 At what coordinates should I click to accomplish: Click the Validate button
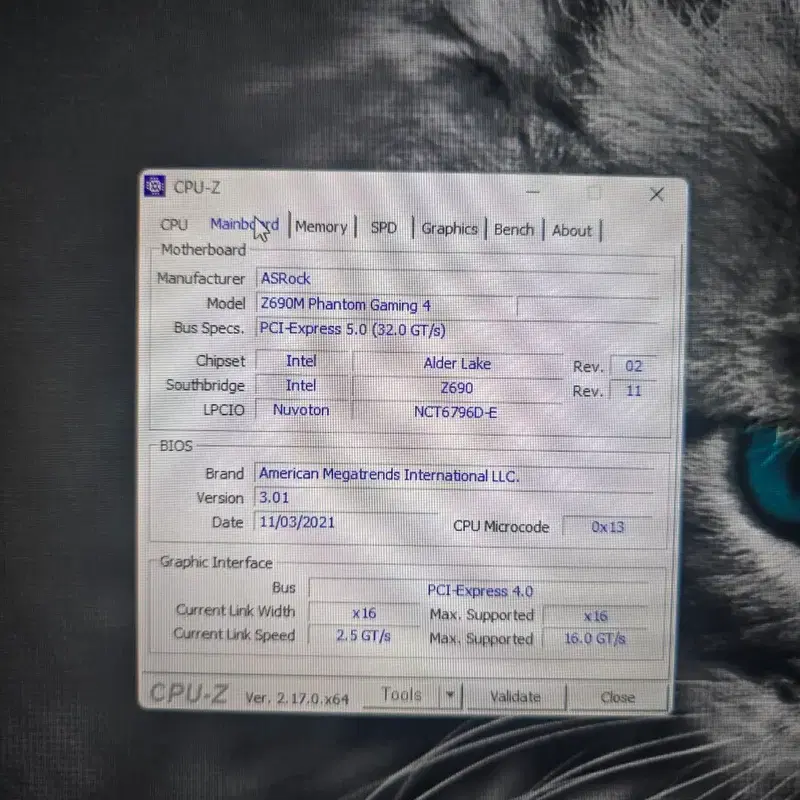(515, 696)
